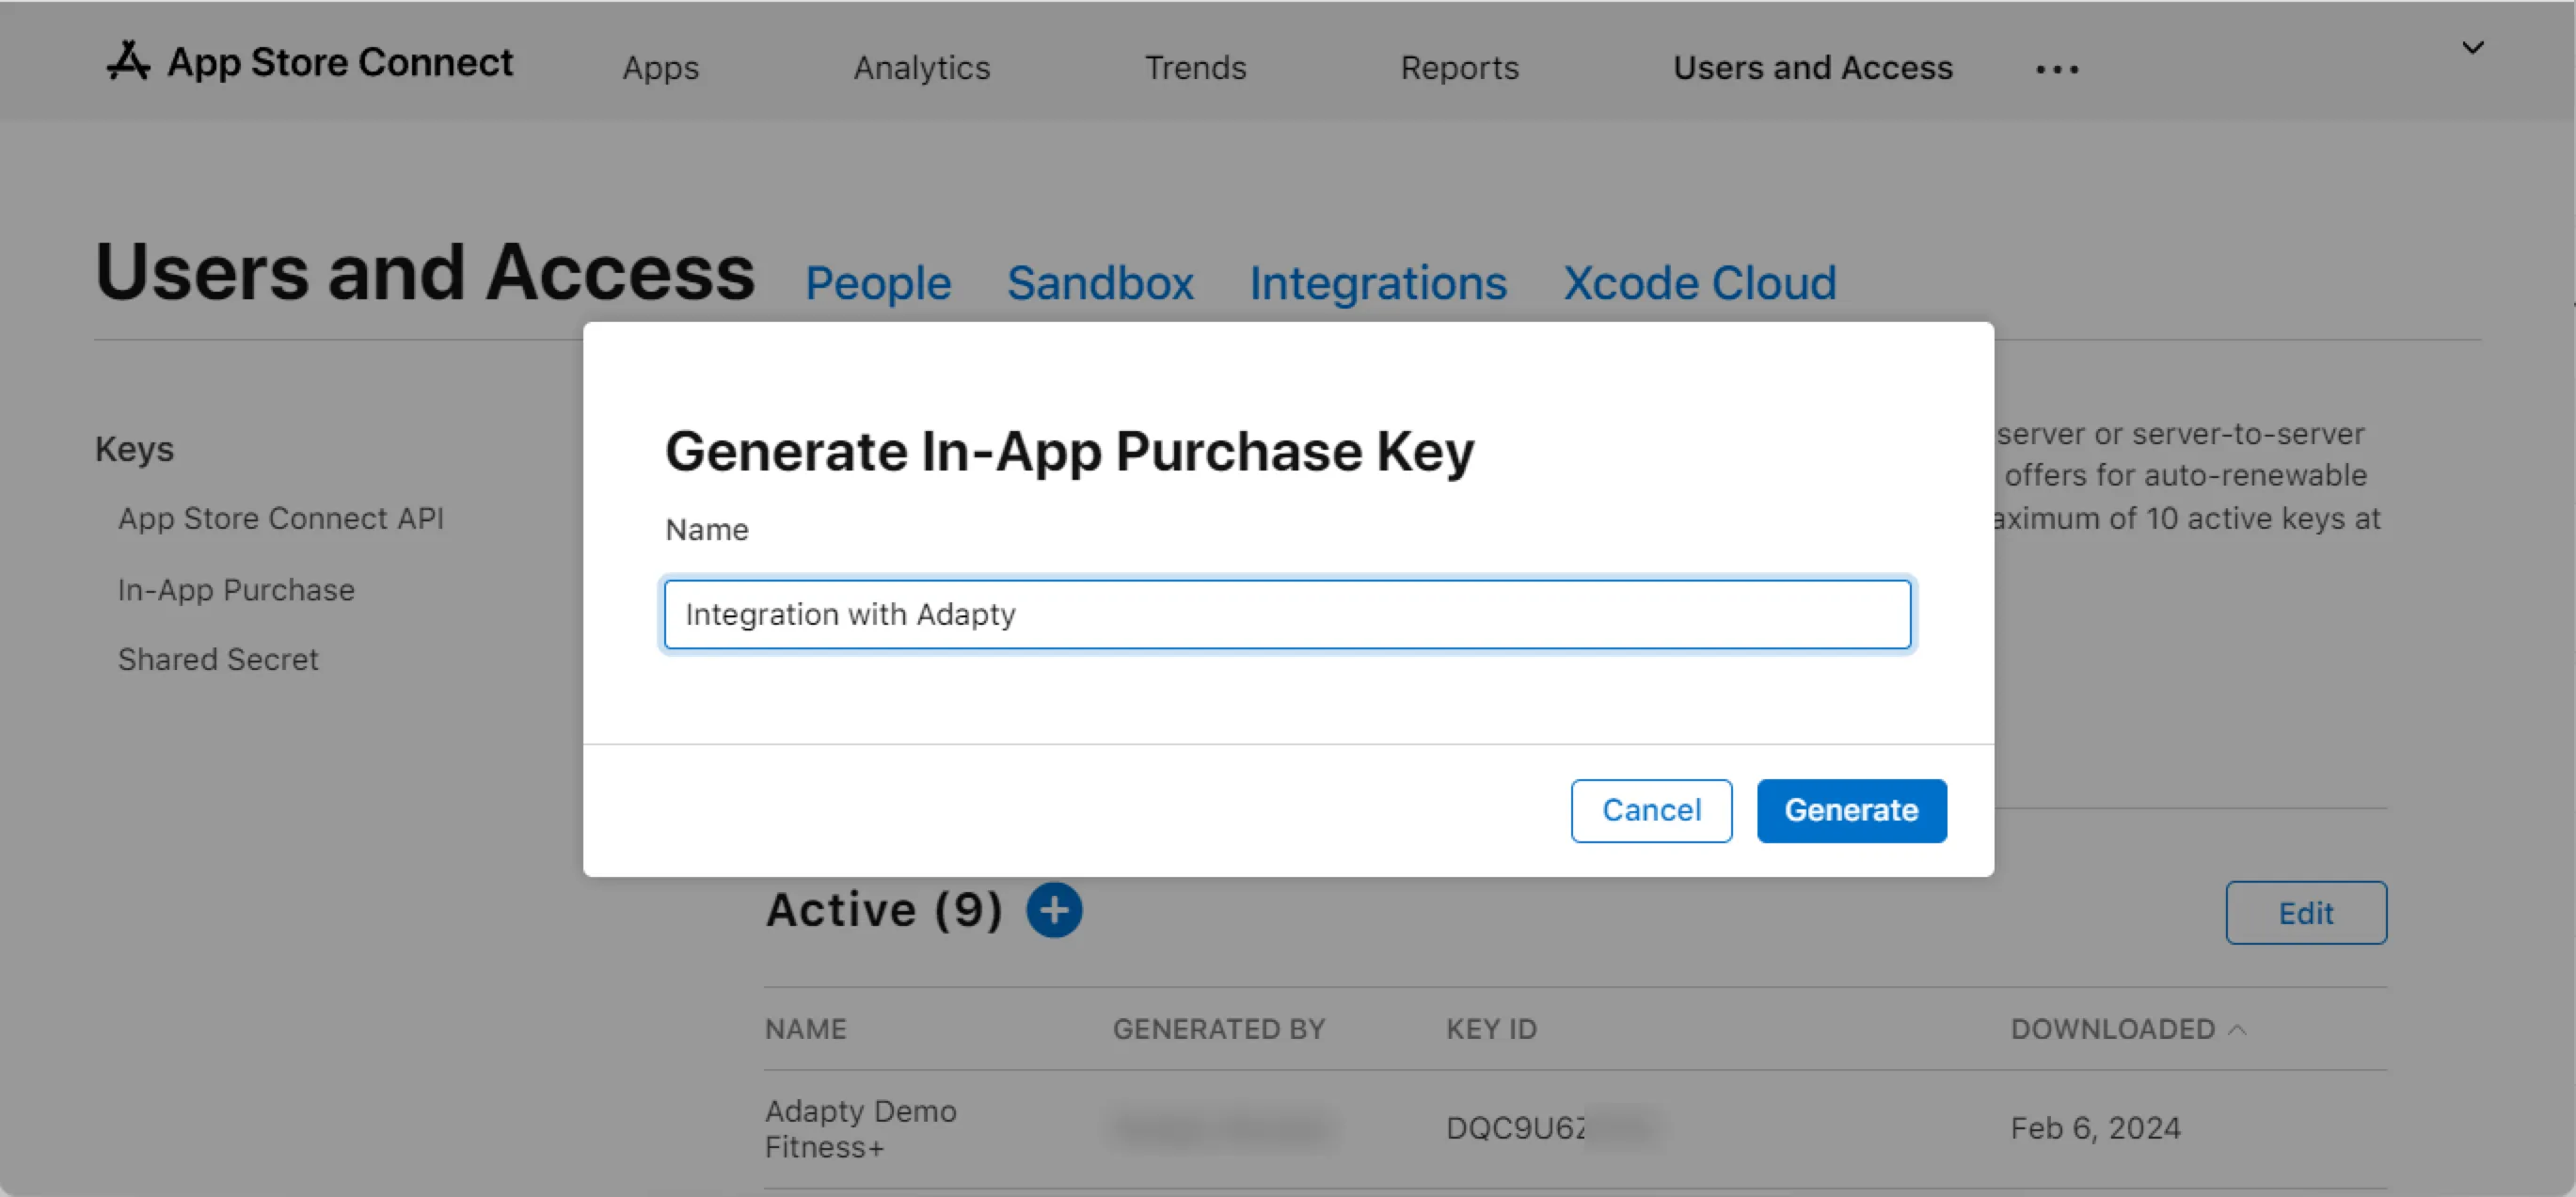Image resolution: width=2576 pixels, height=1197 pixels.
Task: Go to Analytics in the top navigation
Action: coord(921,68)
